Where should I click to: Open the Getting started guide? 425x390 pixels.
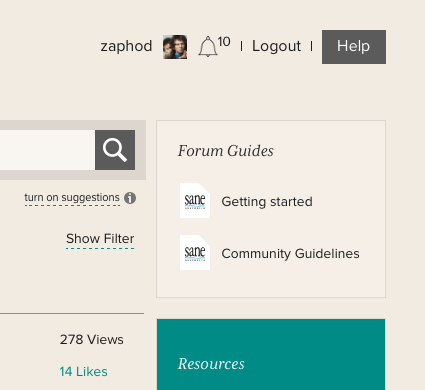pos(267,202)
